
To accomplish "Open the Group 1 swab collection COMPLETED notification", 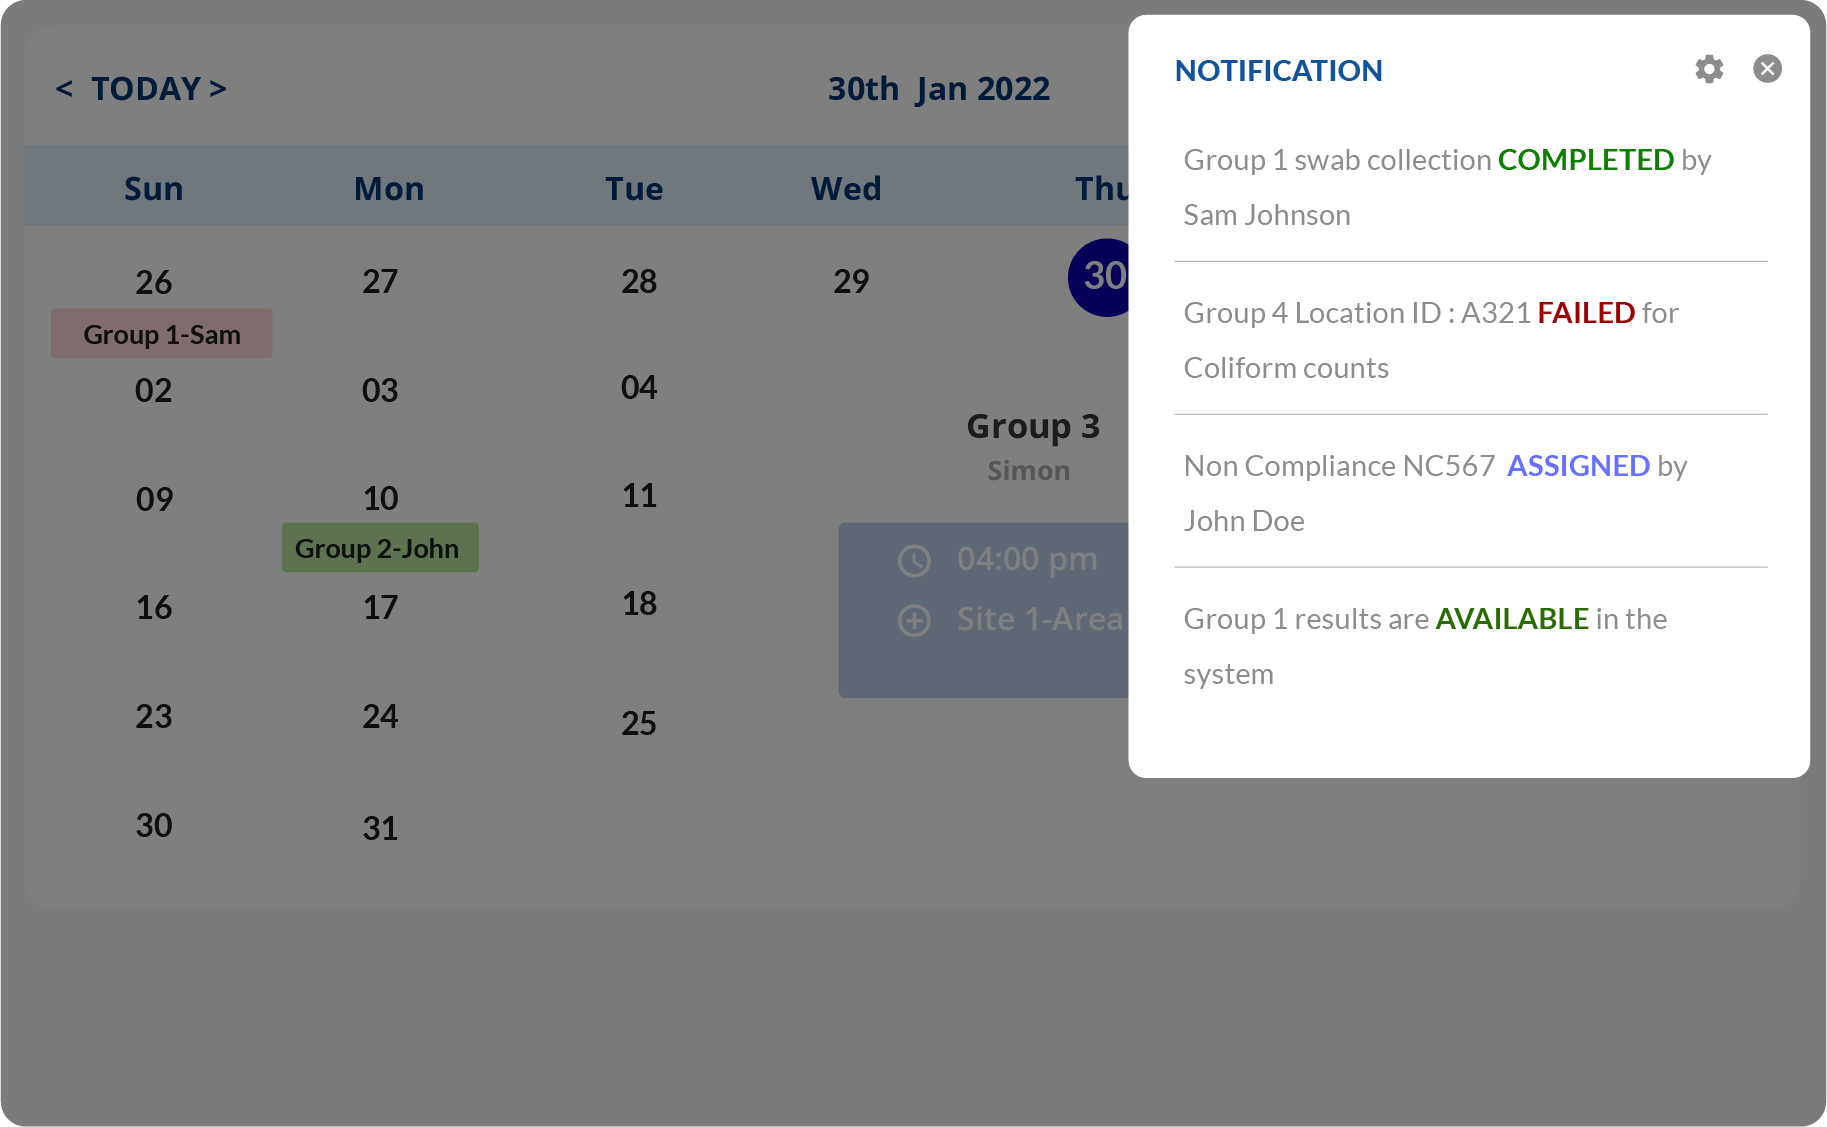I will [x=1446, y=187].
